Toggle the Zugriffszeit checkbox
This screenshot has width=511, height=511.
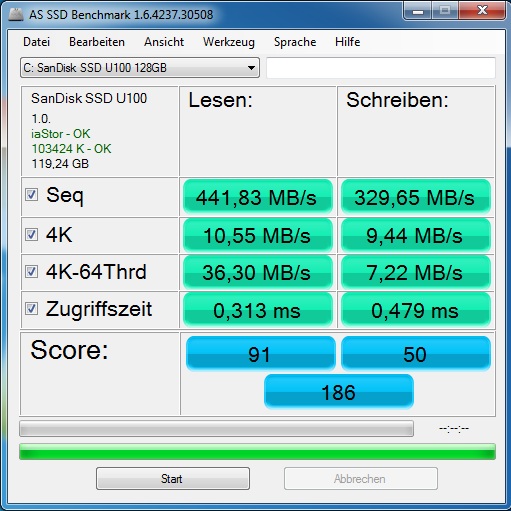tap(31, 309)
